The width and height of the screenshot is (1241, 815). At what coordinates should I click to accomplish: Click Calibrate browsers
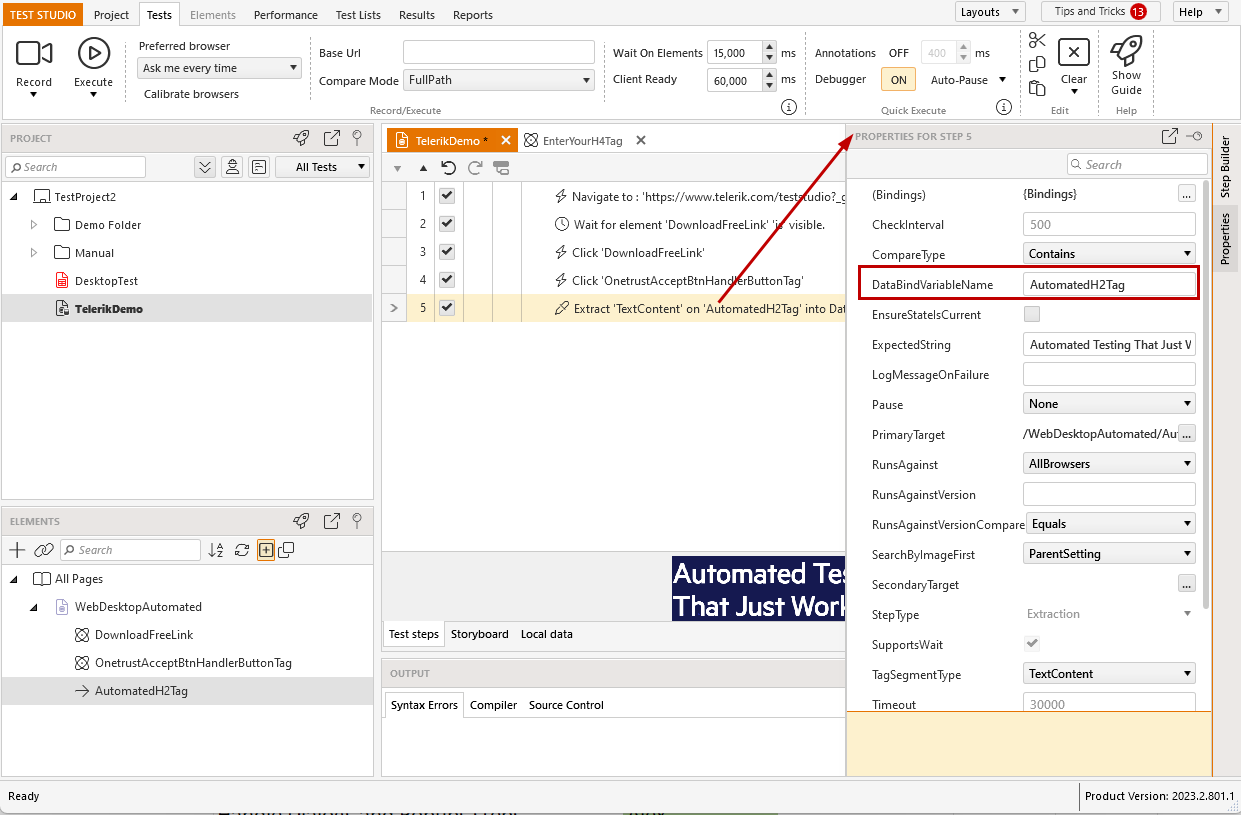pyautogui.click(x=191, y=94)
